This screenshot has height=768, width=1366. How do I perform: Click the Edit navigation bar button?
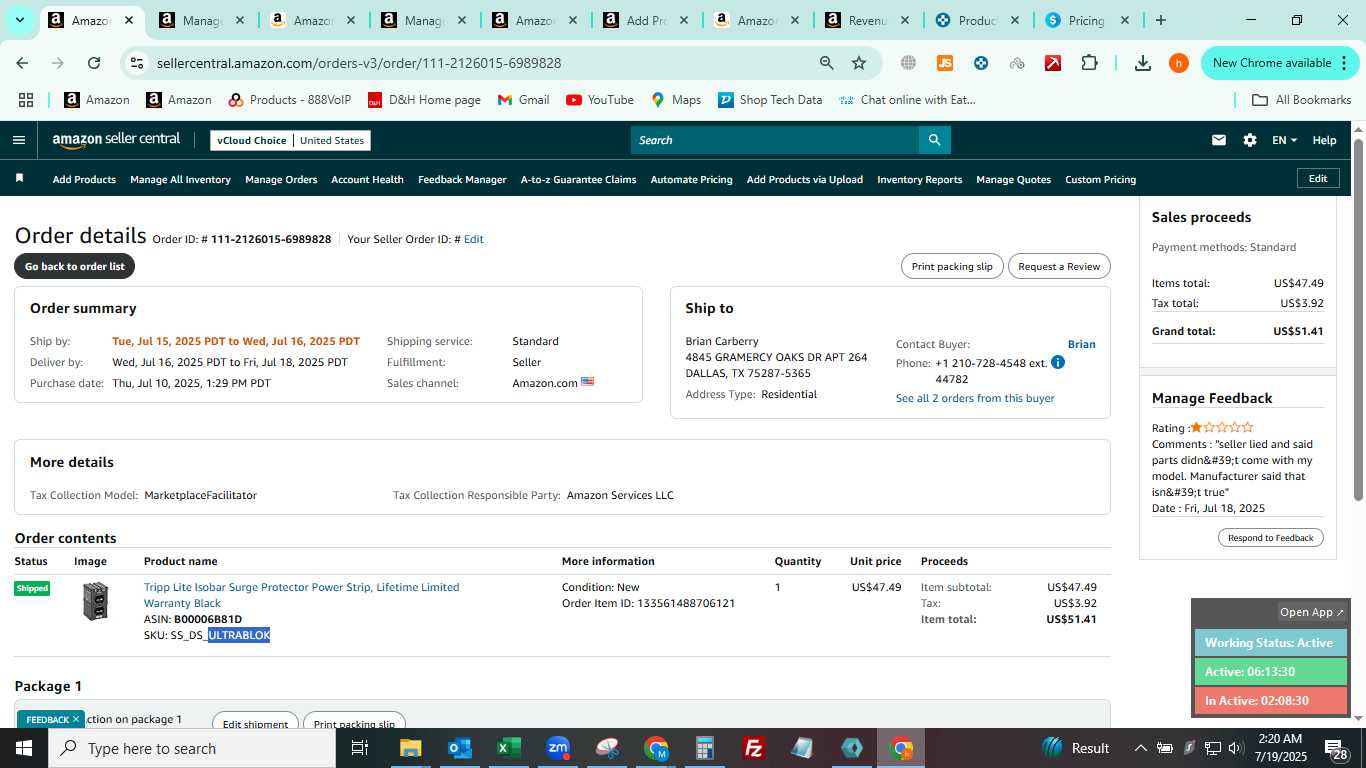1318,178
